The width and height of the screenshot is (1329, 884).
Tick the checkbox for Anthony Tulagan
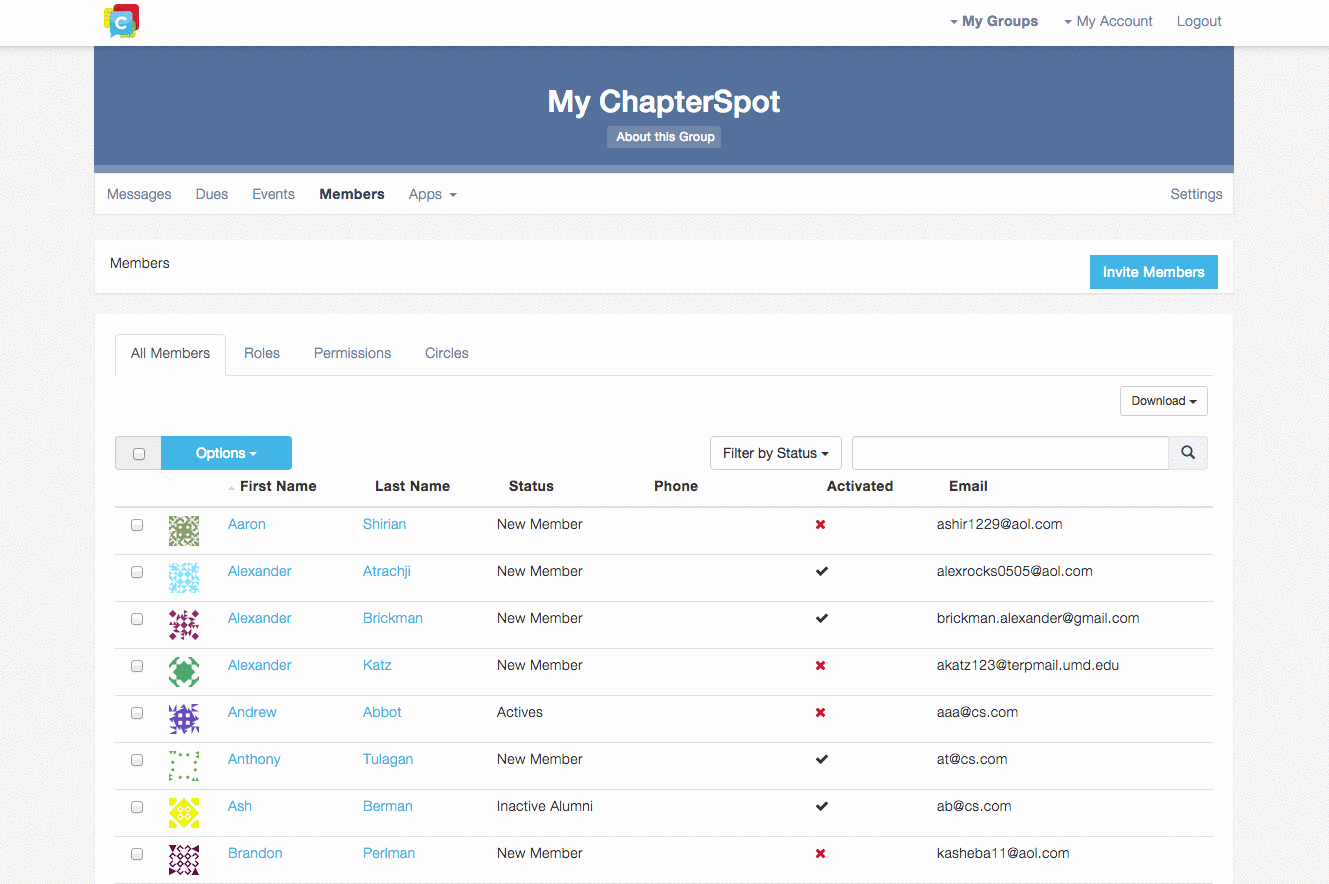(137, 760)
